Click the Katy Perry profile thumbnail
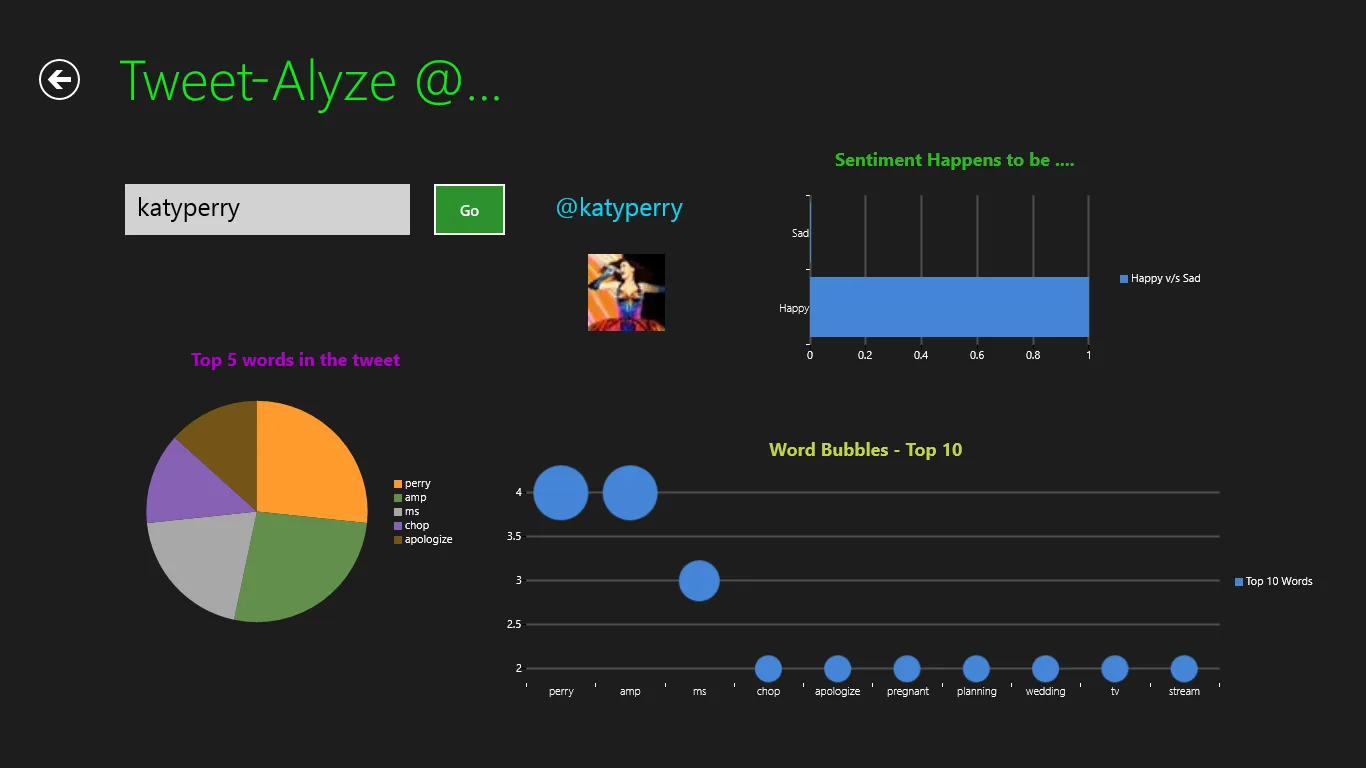This screenshot has width=1366, height=768. (626, 292)
